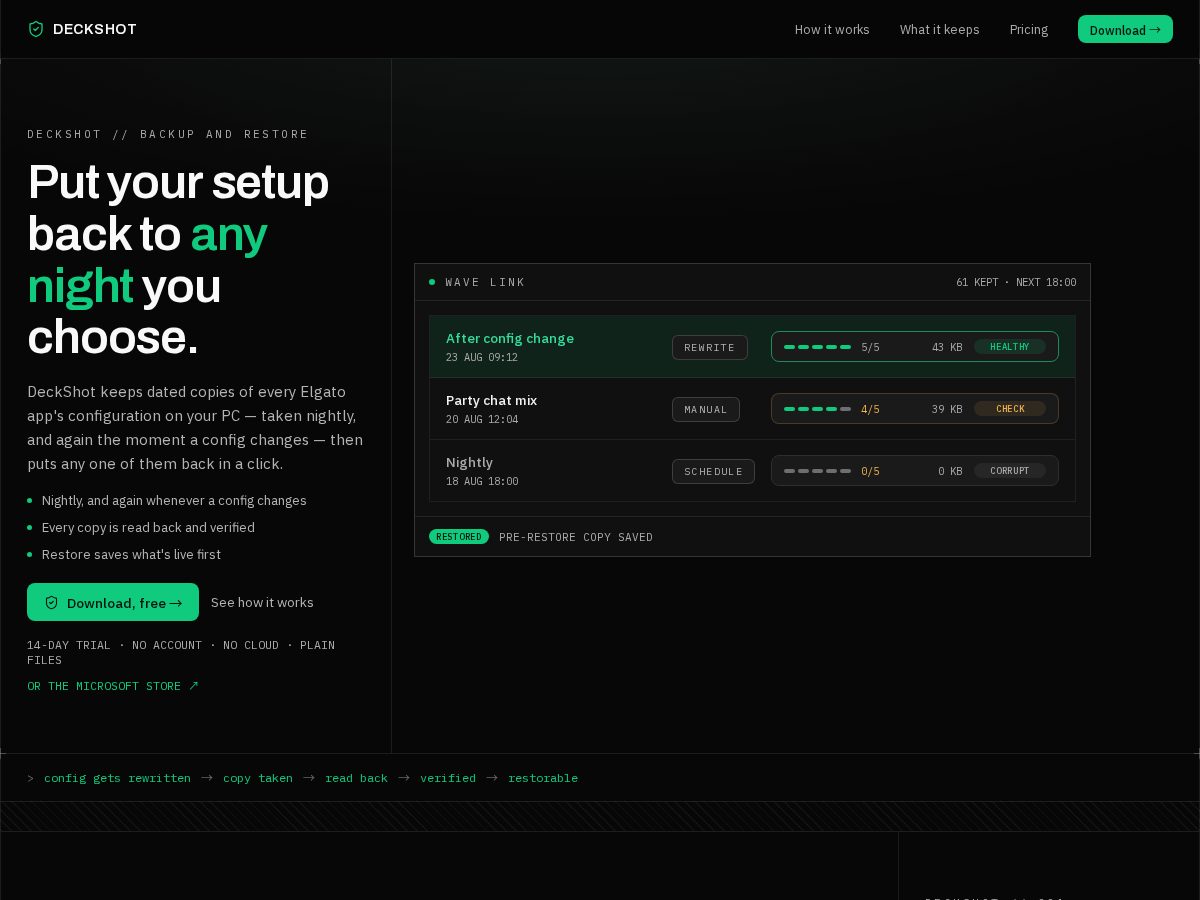
Task: Click the green RESTORED badge
Action: [x=459, y=537]
